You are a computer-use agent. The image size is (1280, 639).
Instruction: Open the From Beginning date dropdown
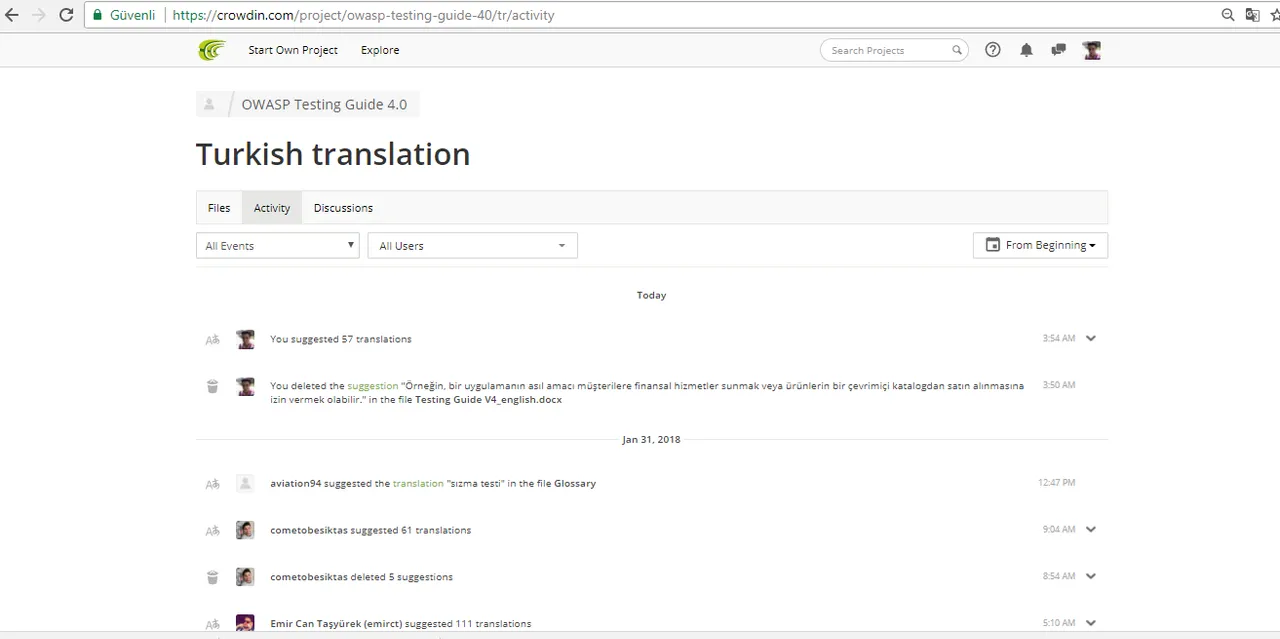[1040, 245]
